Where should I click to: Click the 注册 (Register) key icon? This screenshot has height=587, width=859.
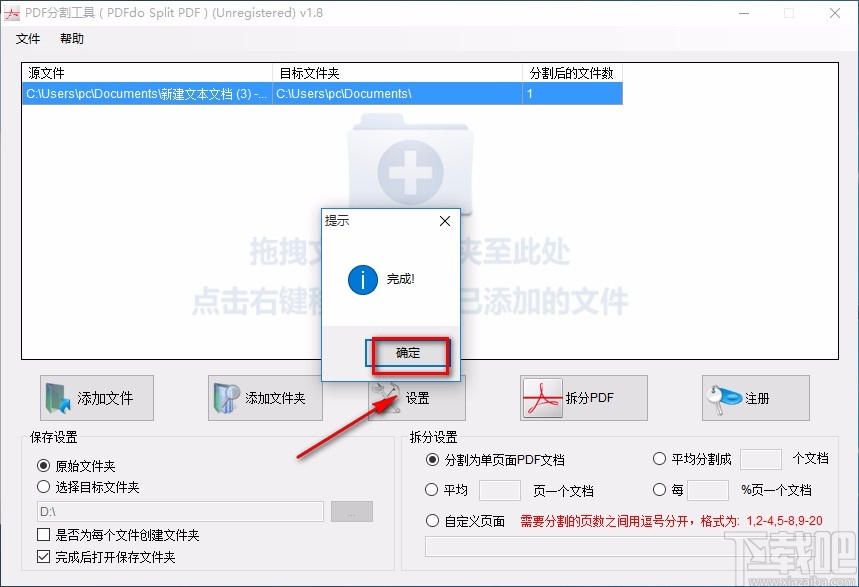[723, 397]
